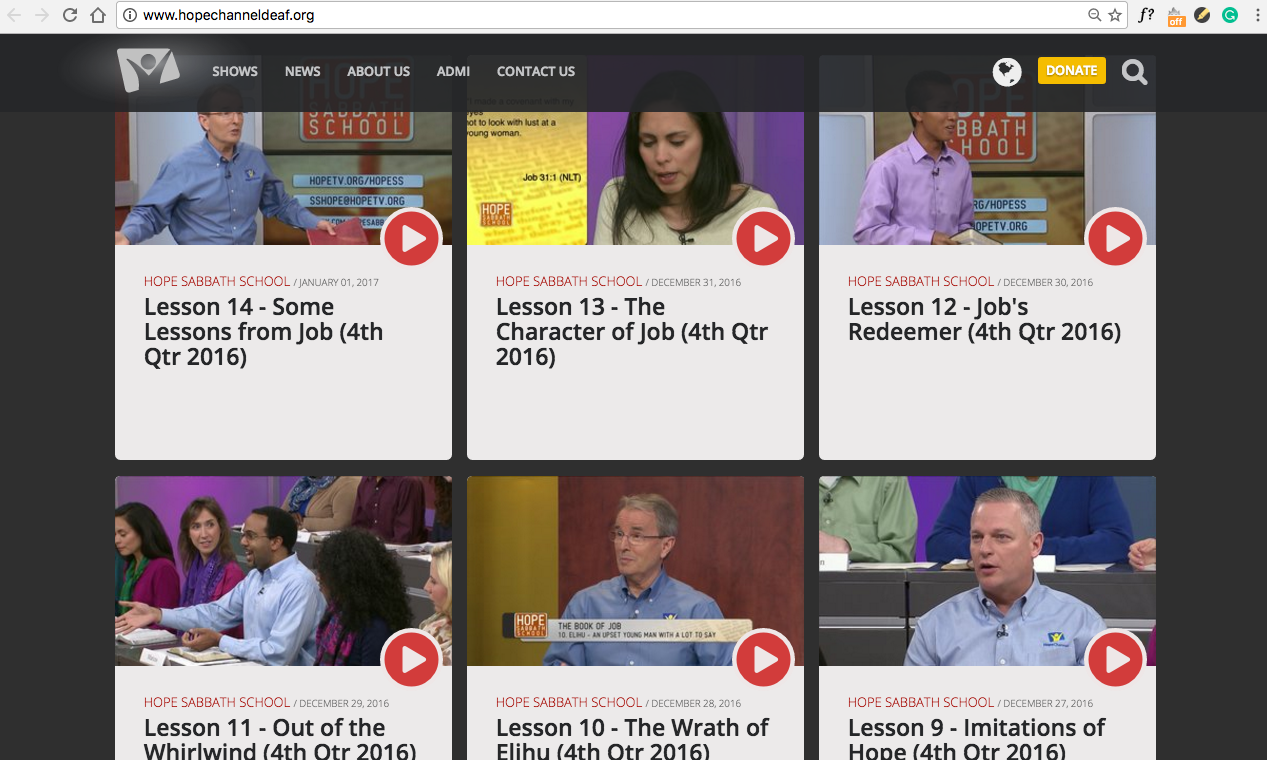
Task: Play Lesson 13 video with red play button
Action: point(764,238)
